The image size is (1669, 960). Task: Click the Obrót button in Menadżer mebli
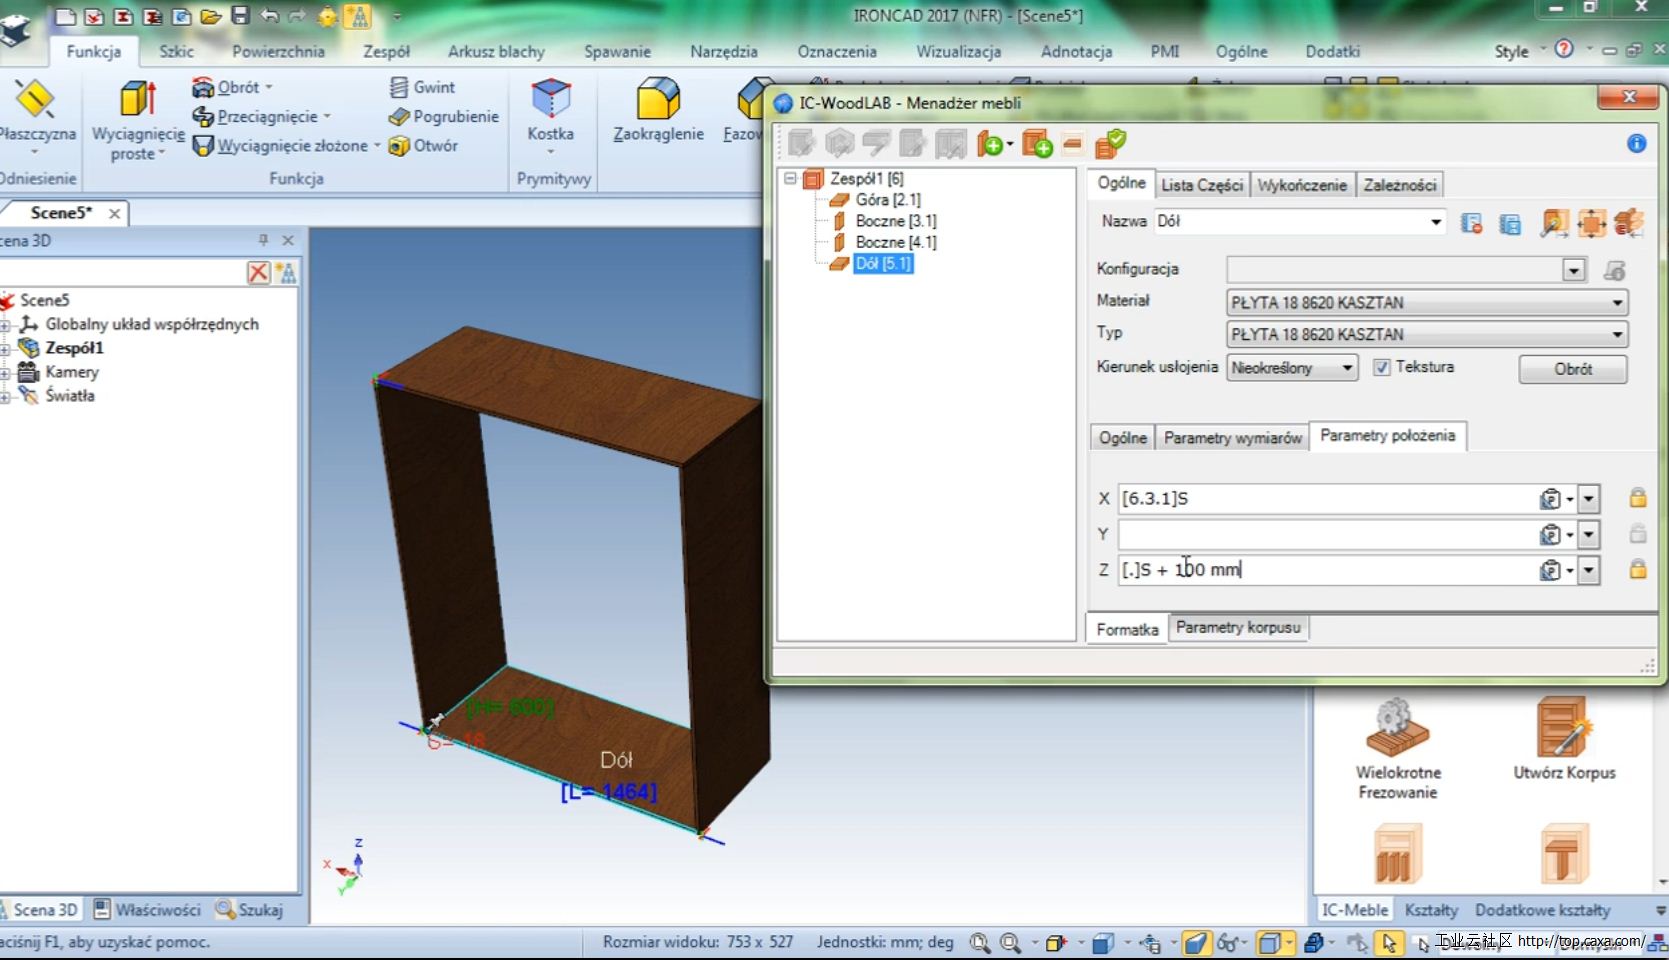pos(1573,369)
